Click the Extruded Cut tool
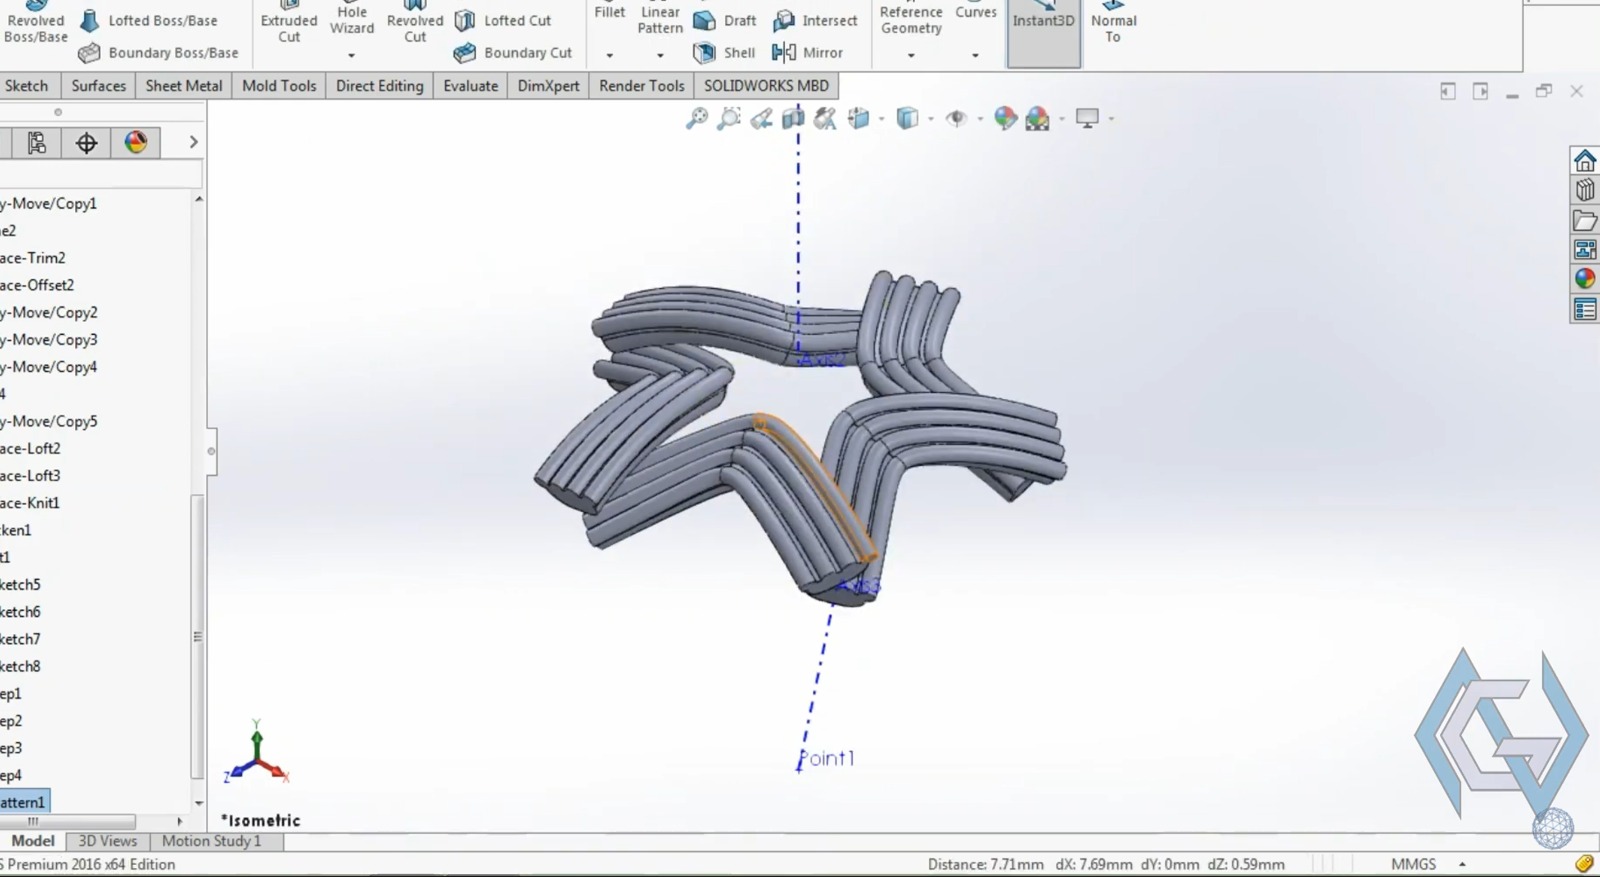The image size is (1600, 877). [289, 22]
